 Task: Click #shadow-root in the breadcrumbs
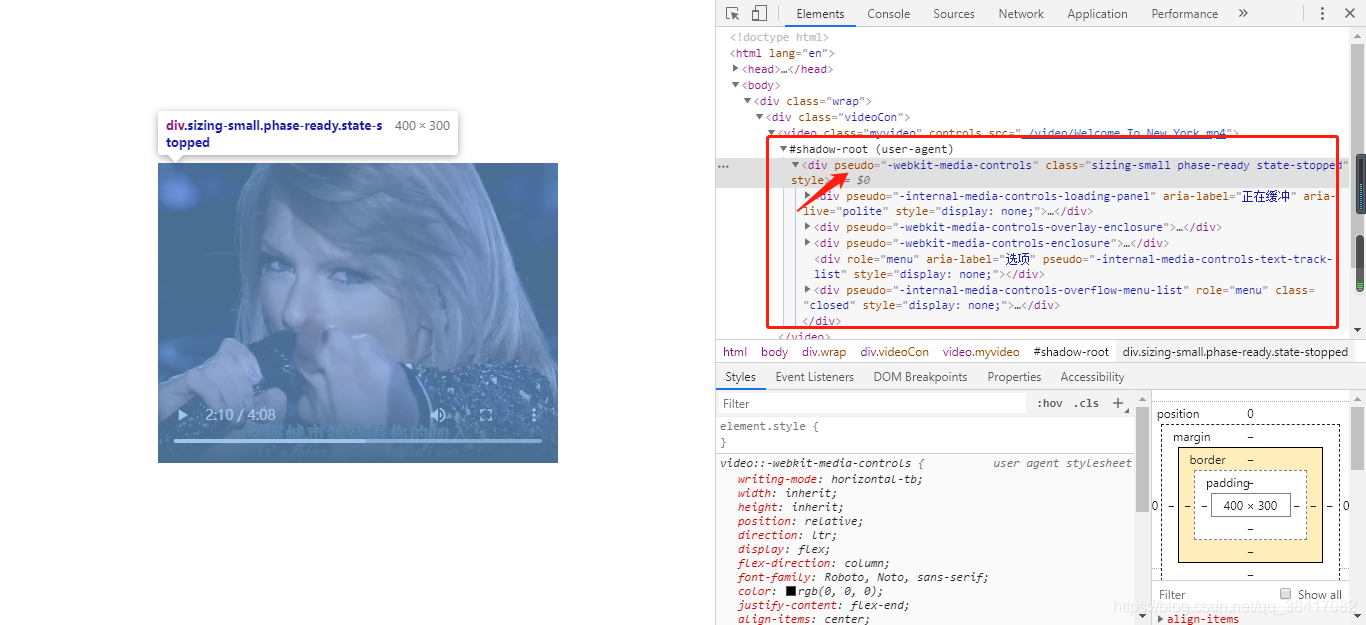point(1070,351)
